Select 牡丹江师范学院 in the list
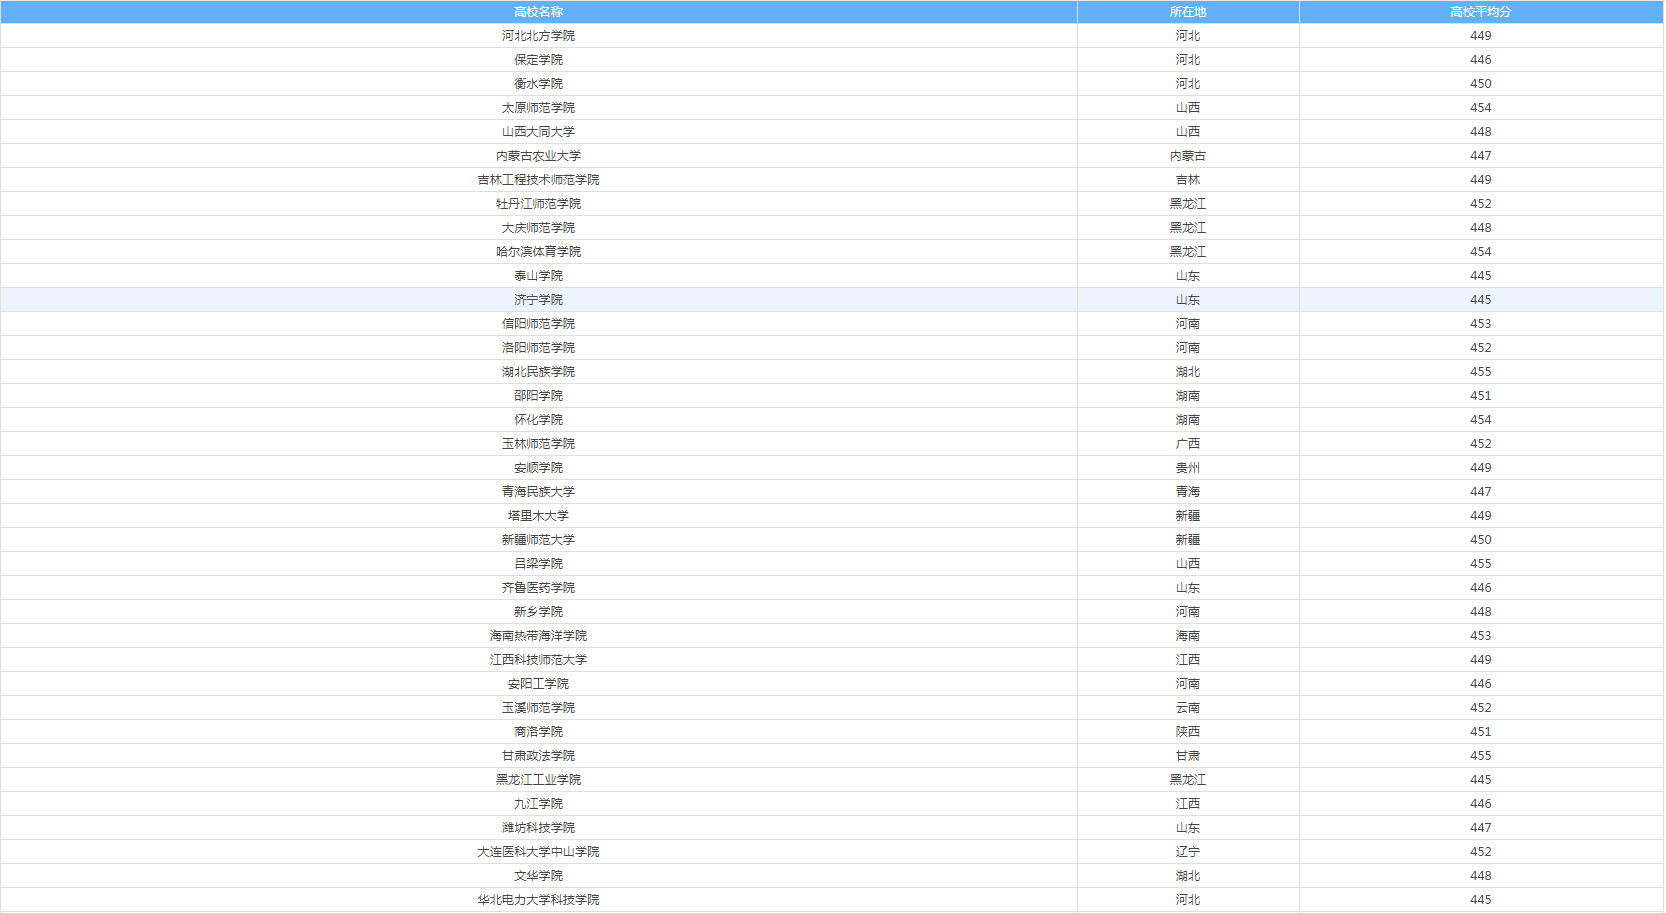1666x913 pixels. coord(538,204)
